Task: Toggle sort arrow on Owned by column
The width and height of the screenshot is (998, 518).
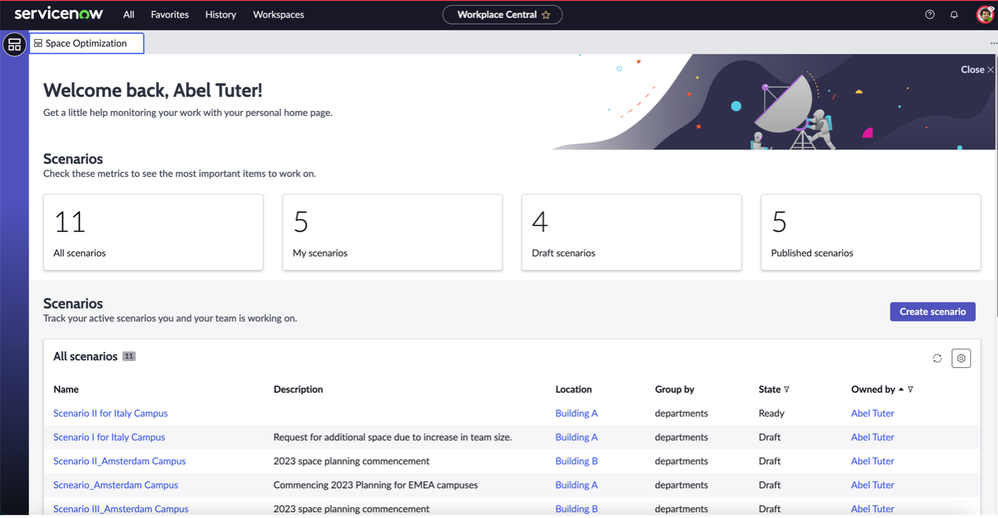Action: tap(901, 390)
